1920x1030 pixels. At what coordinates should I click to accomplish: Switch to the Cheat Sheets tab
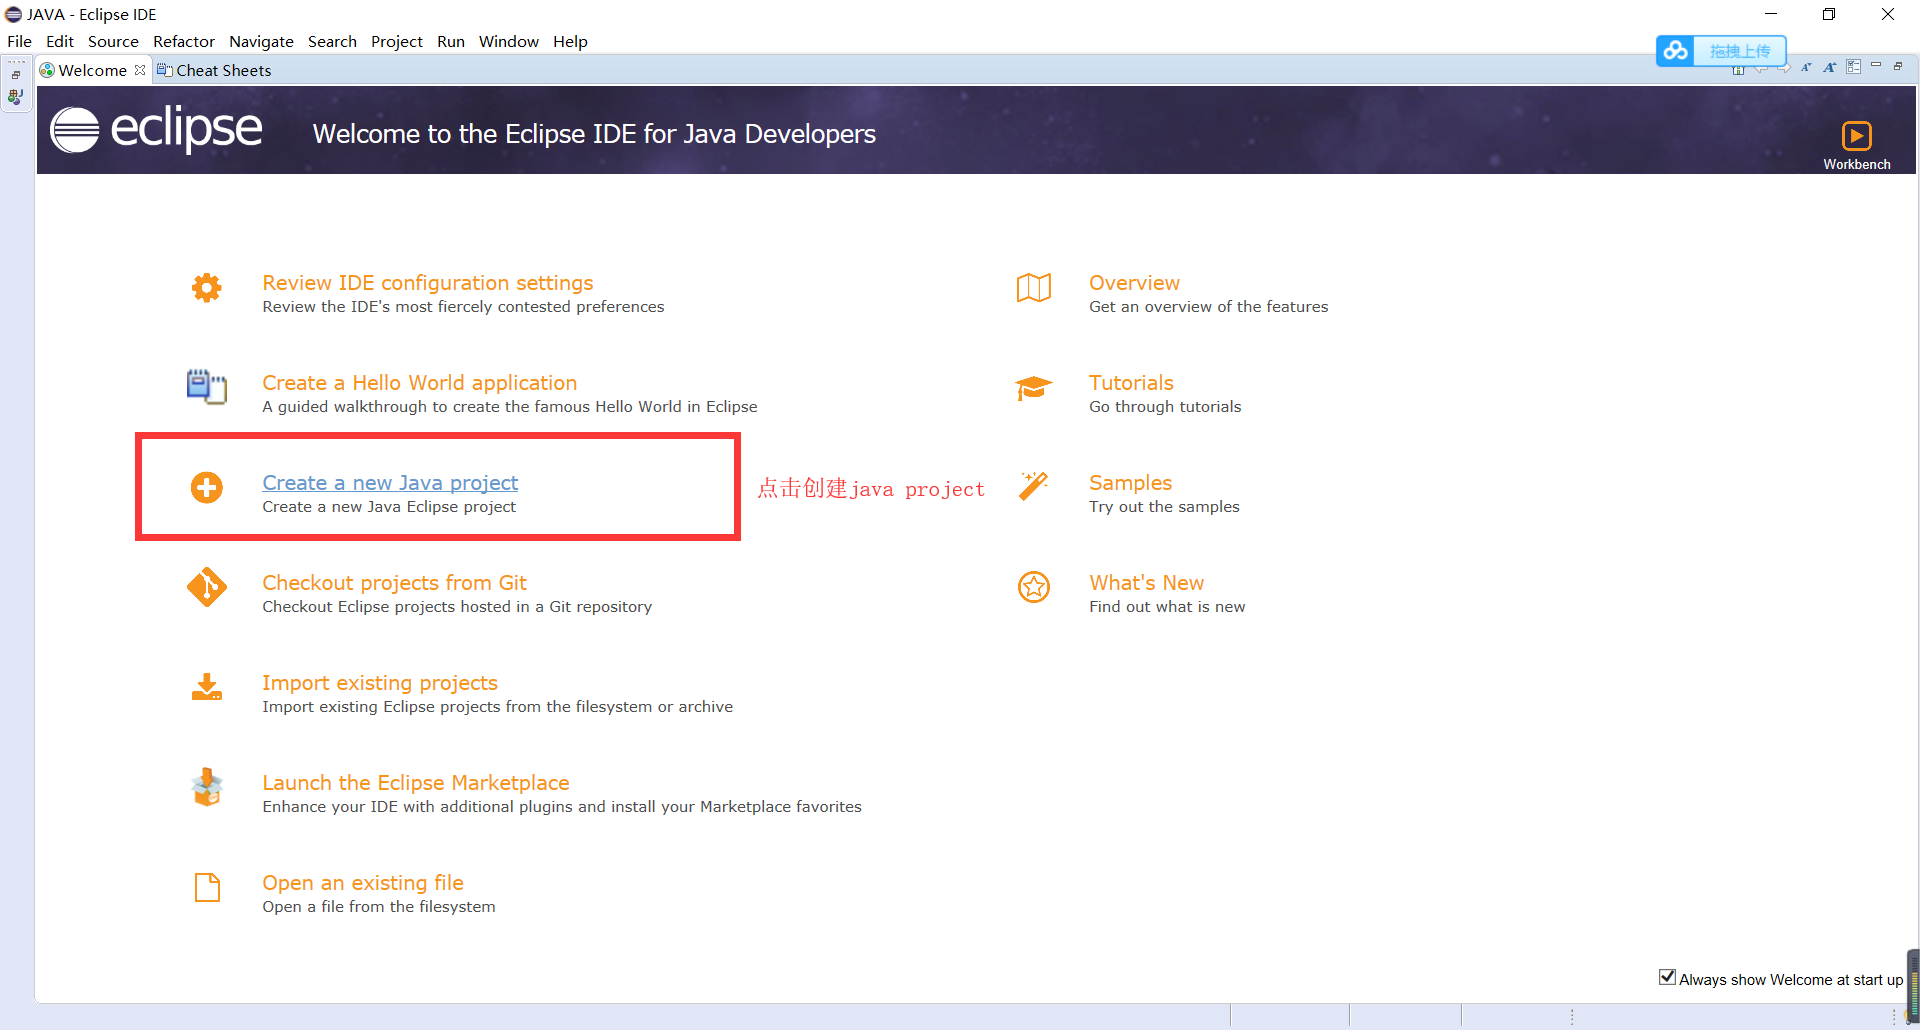tap(214, 70)
